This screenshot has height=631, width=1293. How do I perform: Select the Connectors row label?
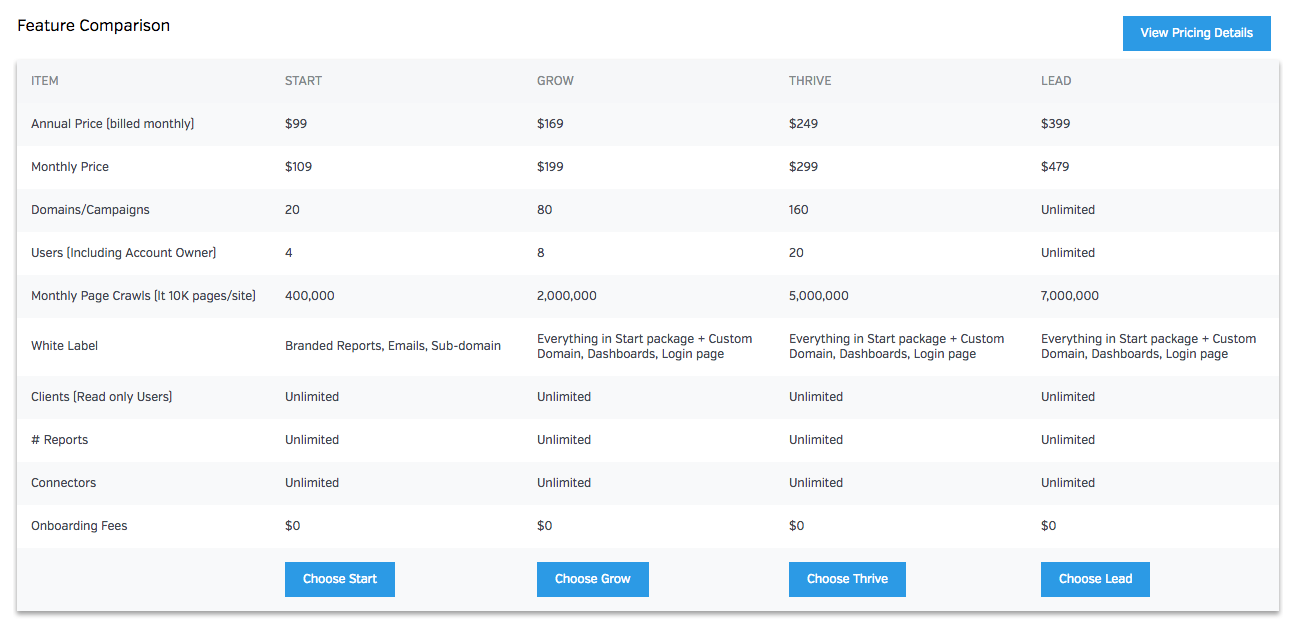point(63,483)
